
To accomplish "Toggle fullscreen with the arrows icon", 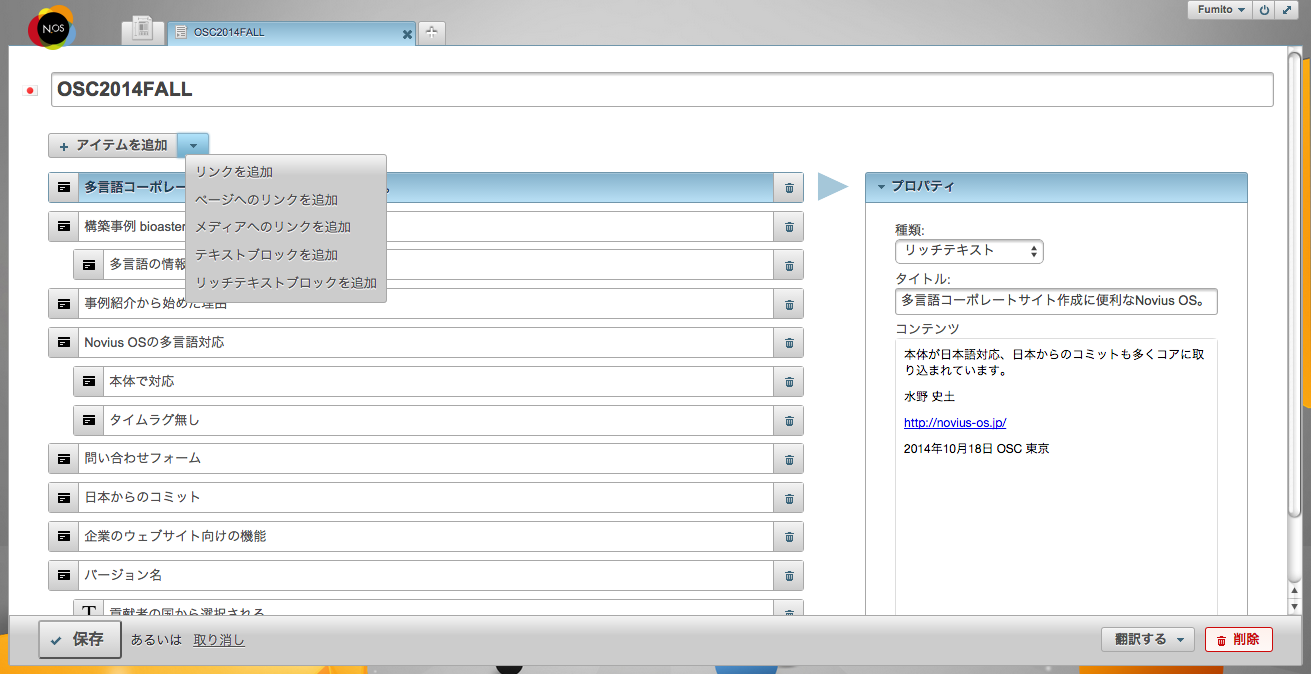I will 1286,10.
